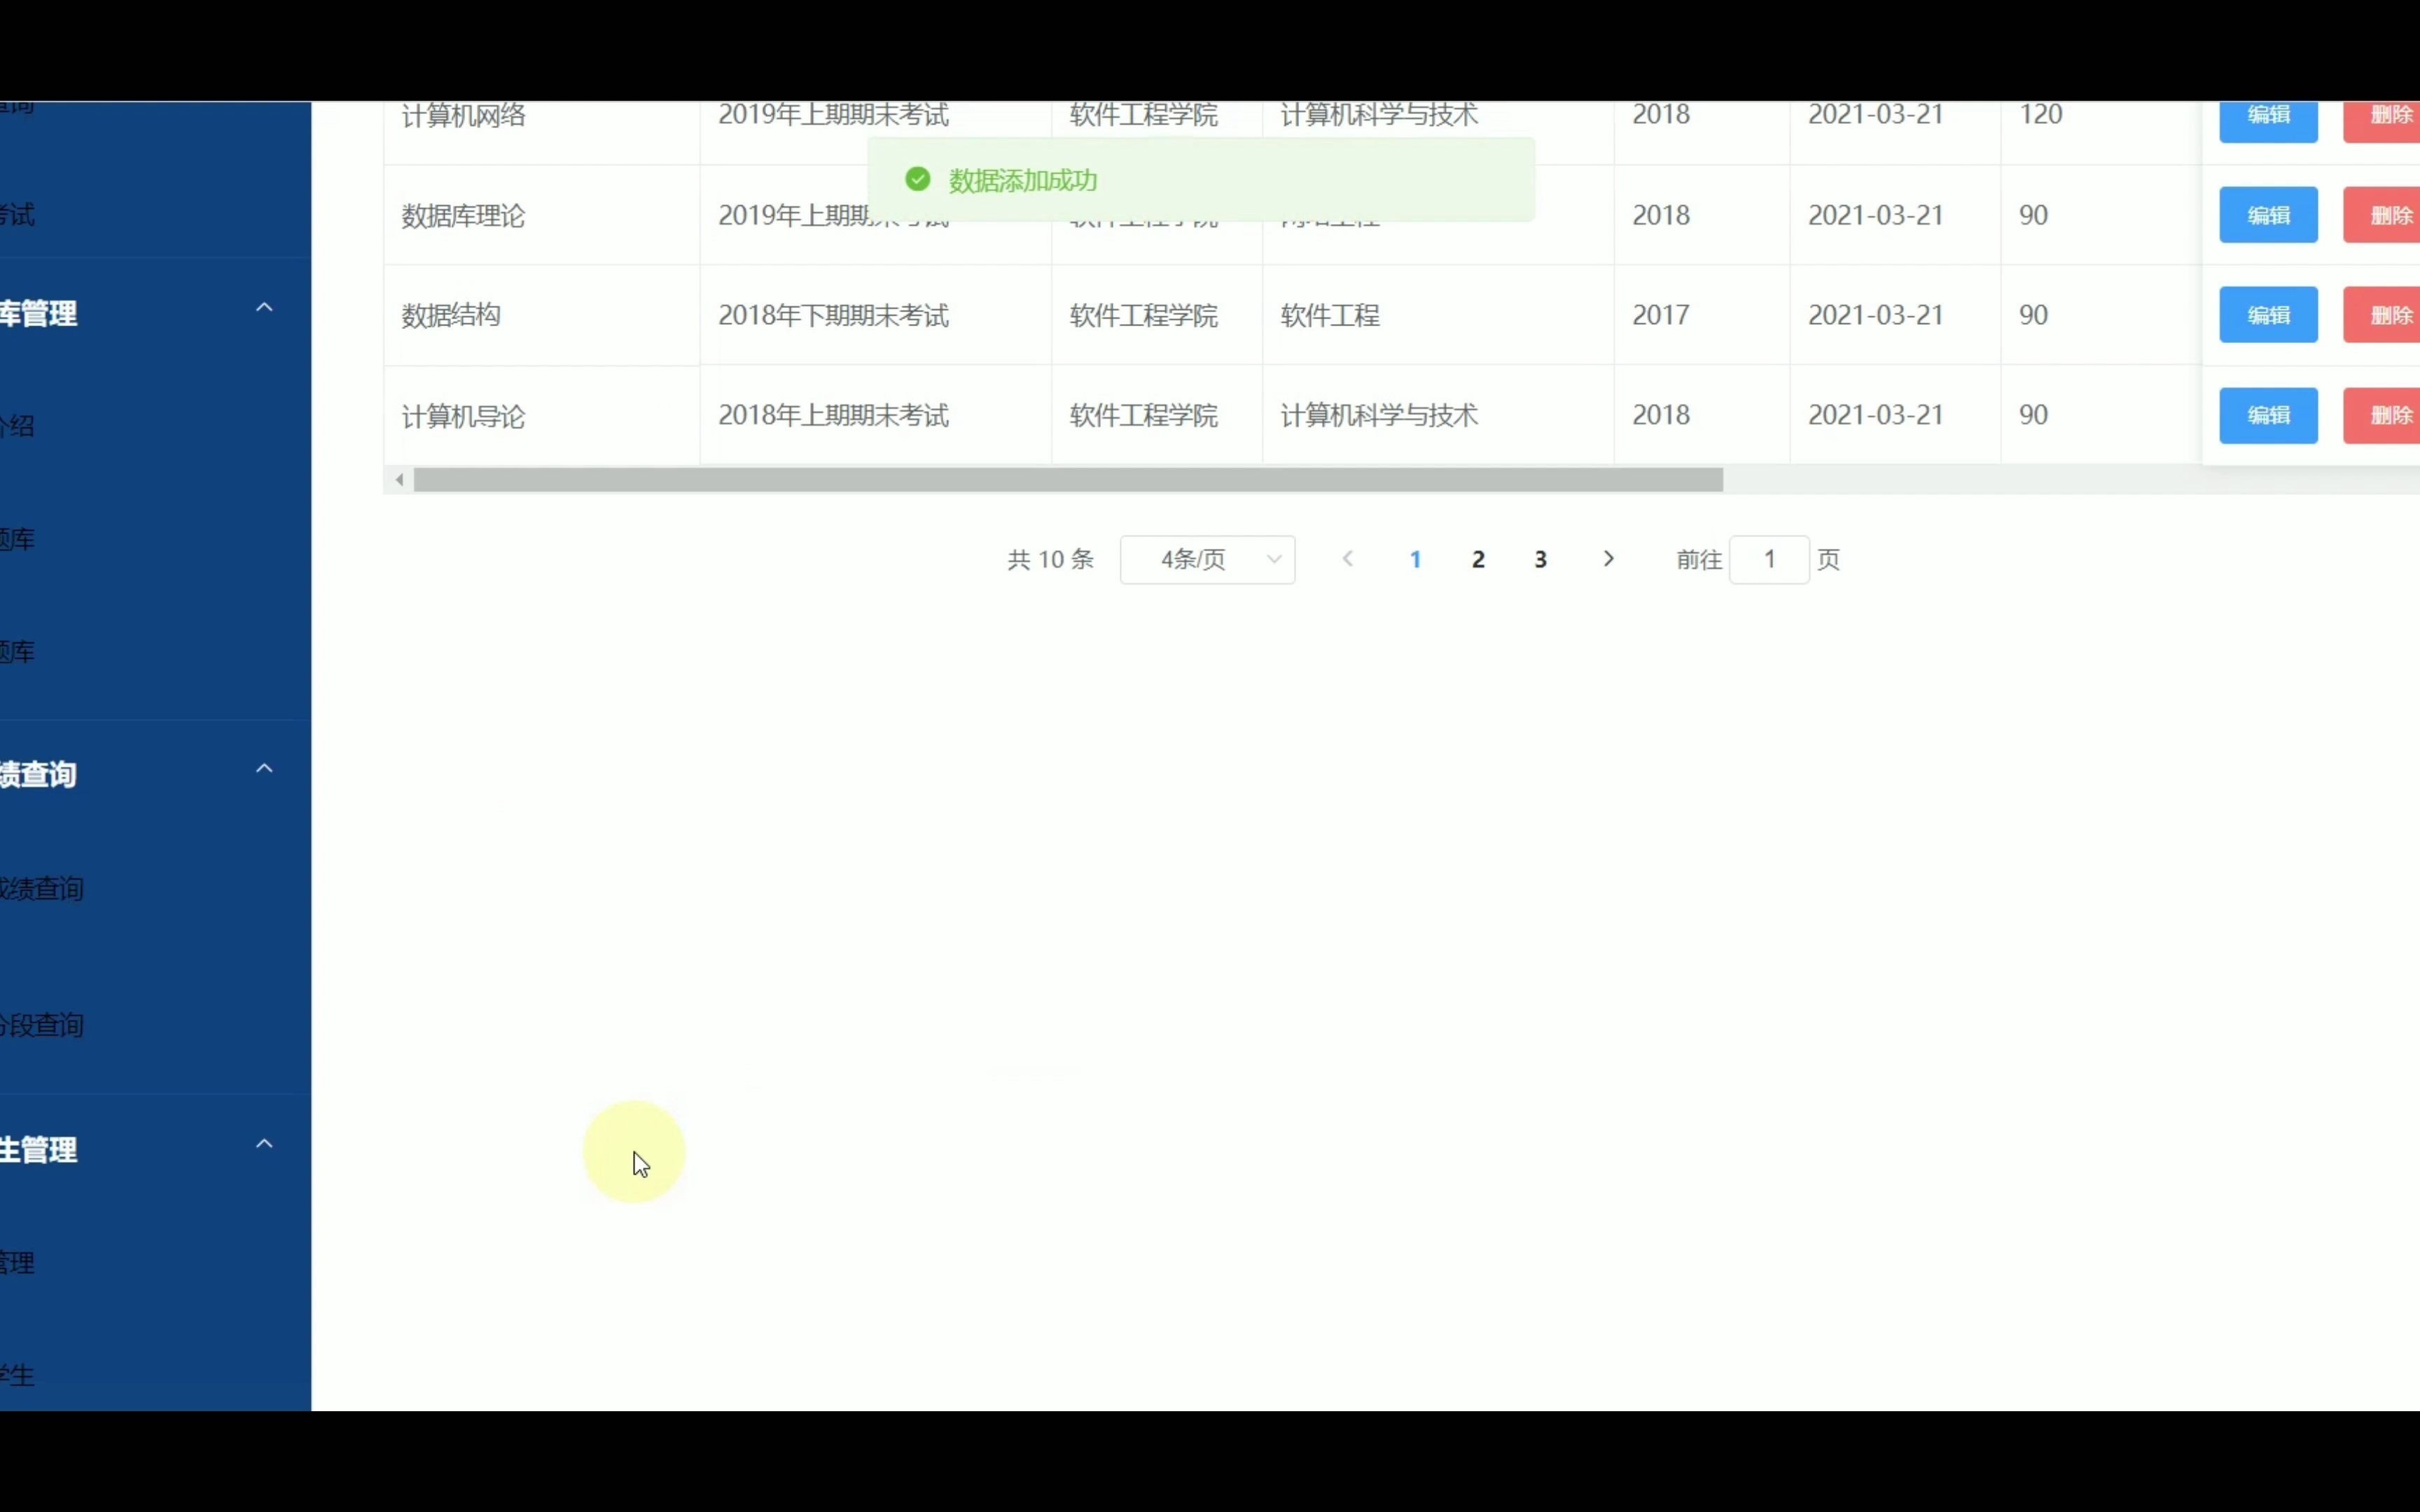Screen dimensions: 2420x1512
Task: Go to the next page arrow
Action: pos(1608,559)
